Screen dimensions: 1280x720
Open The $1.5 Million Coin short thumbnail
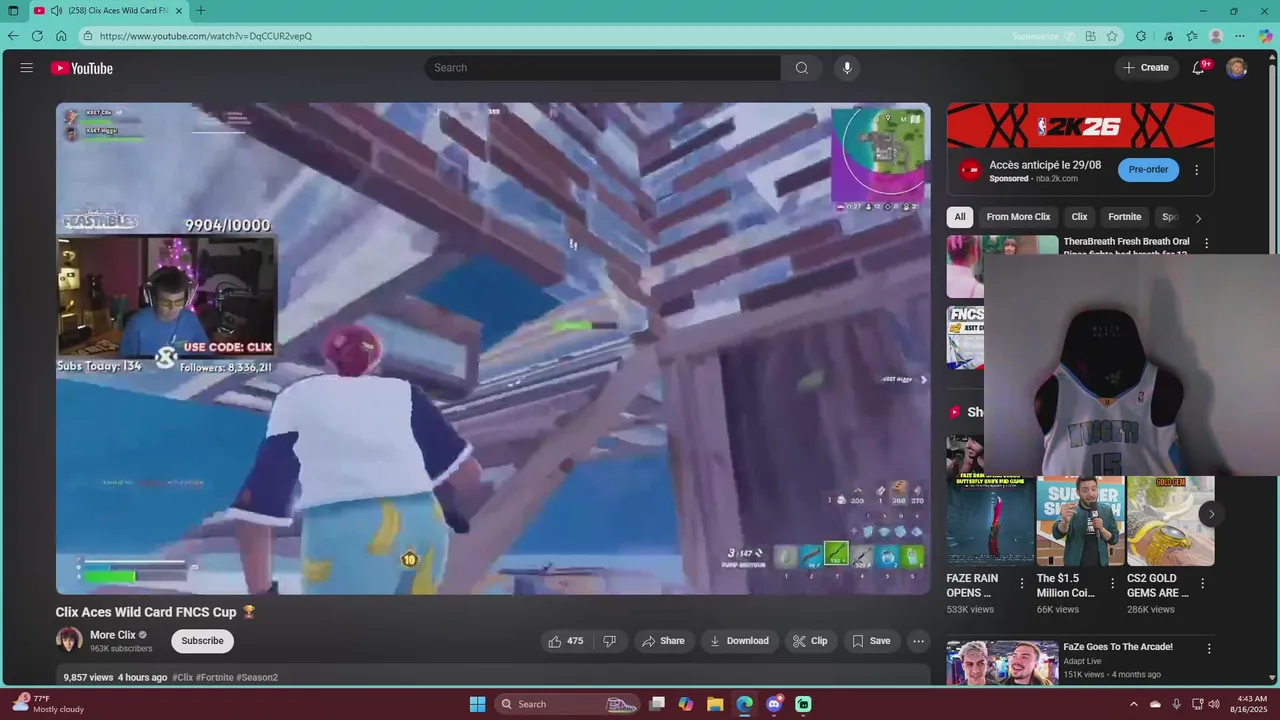[1080, 521]
